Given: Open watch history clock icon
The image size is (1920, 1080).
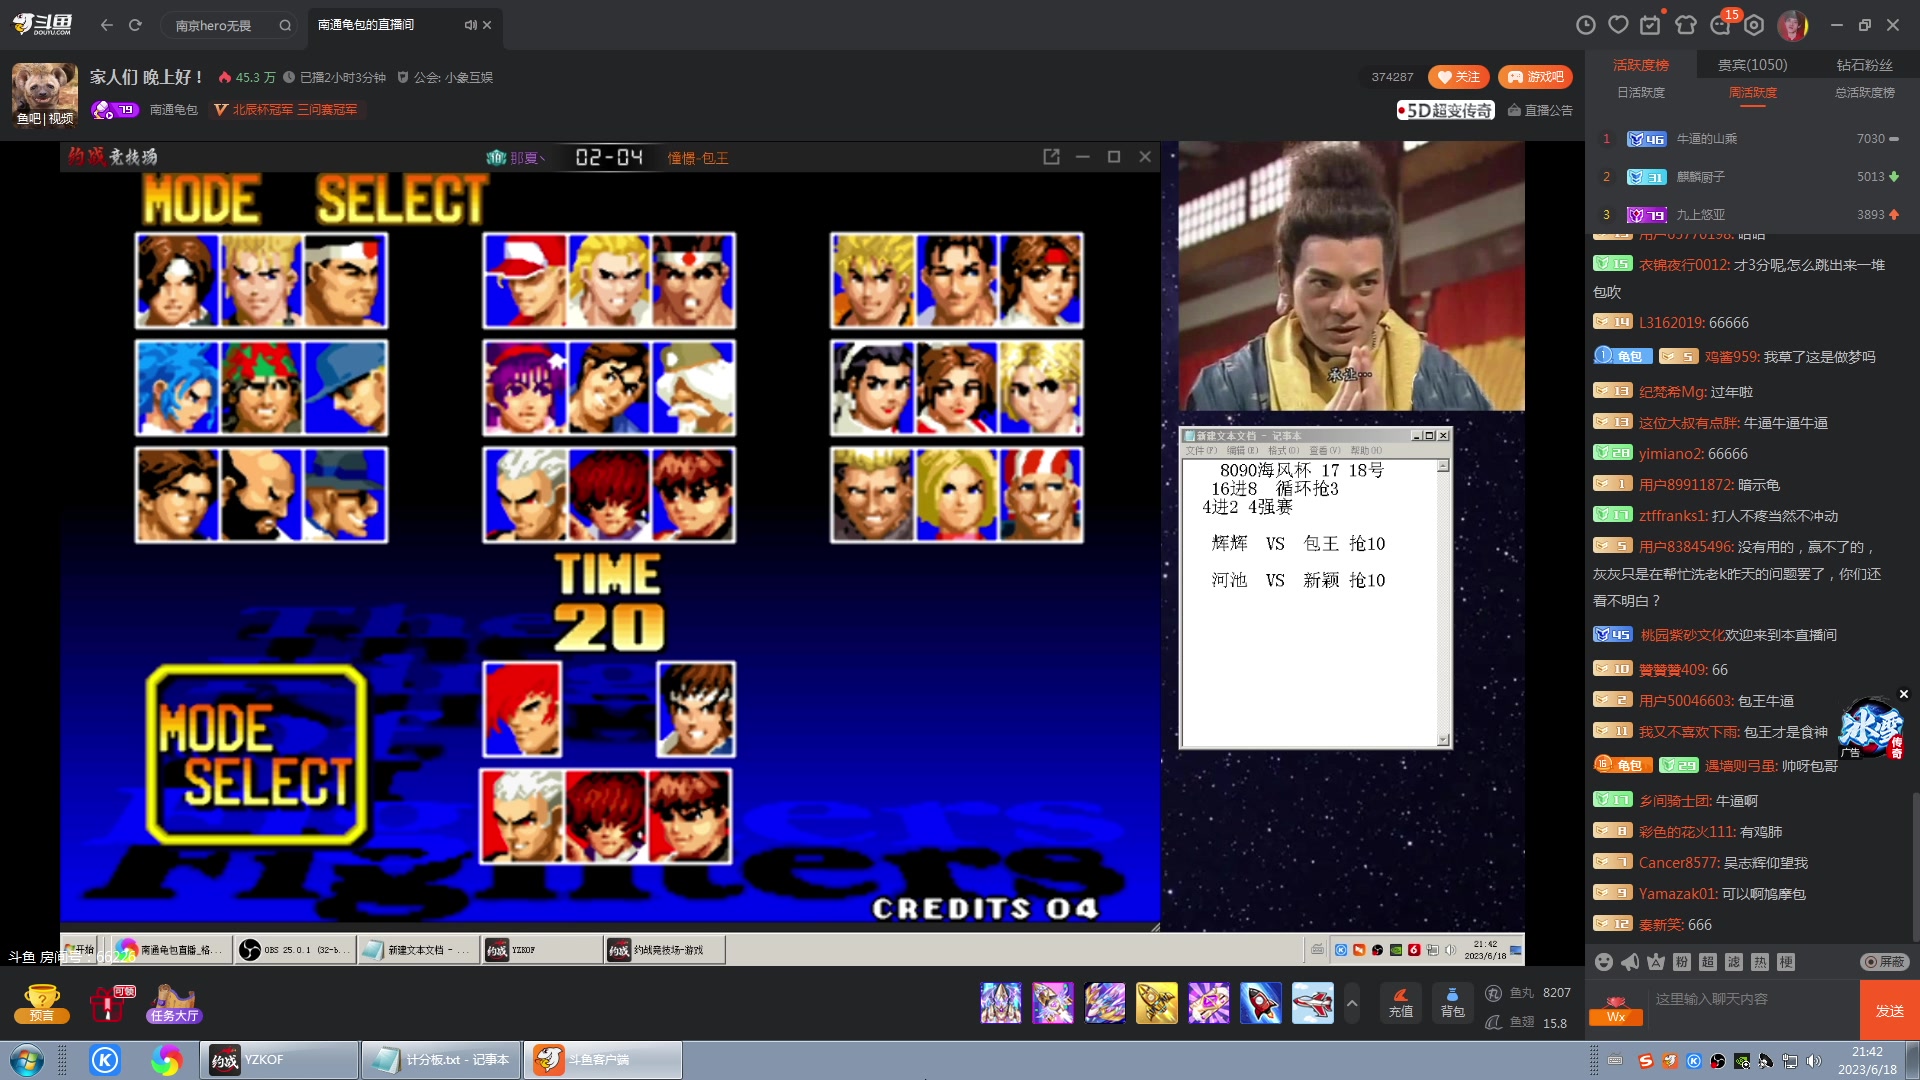Looking at the screenshot, I should coord(1585,25).
